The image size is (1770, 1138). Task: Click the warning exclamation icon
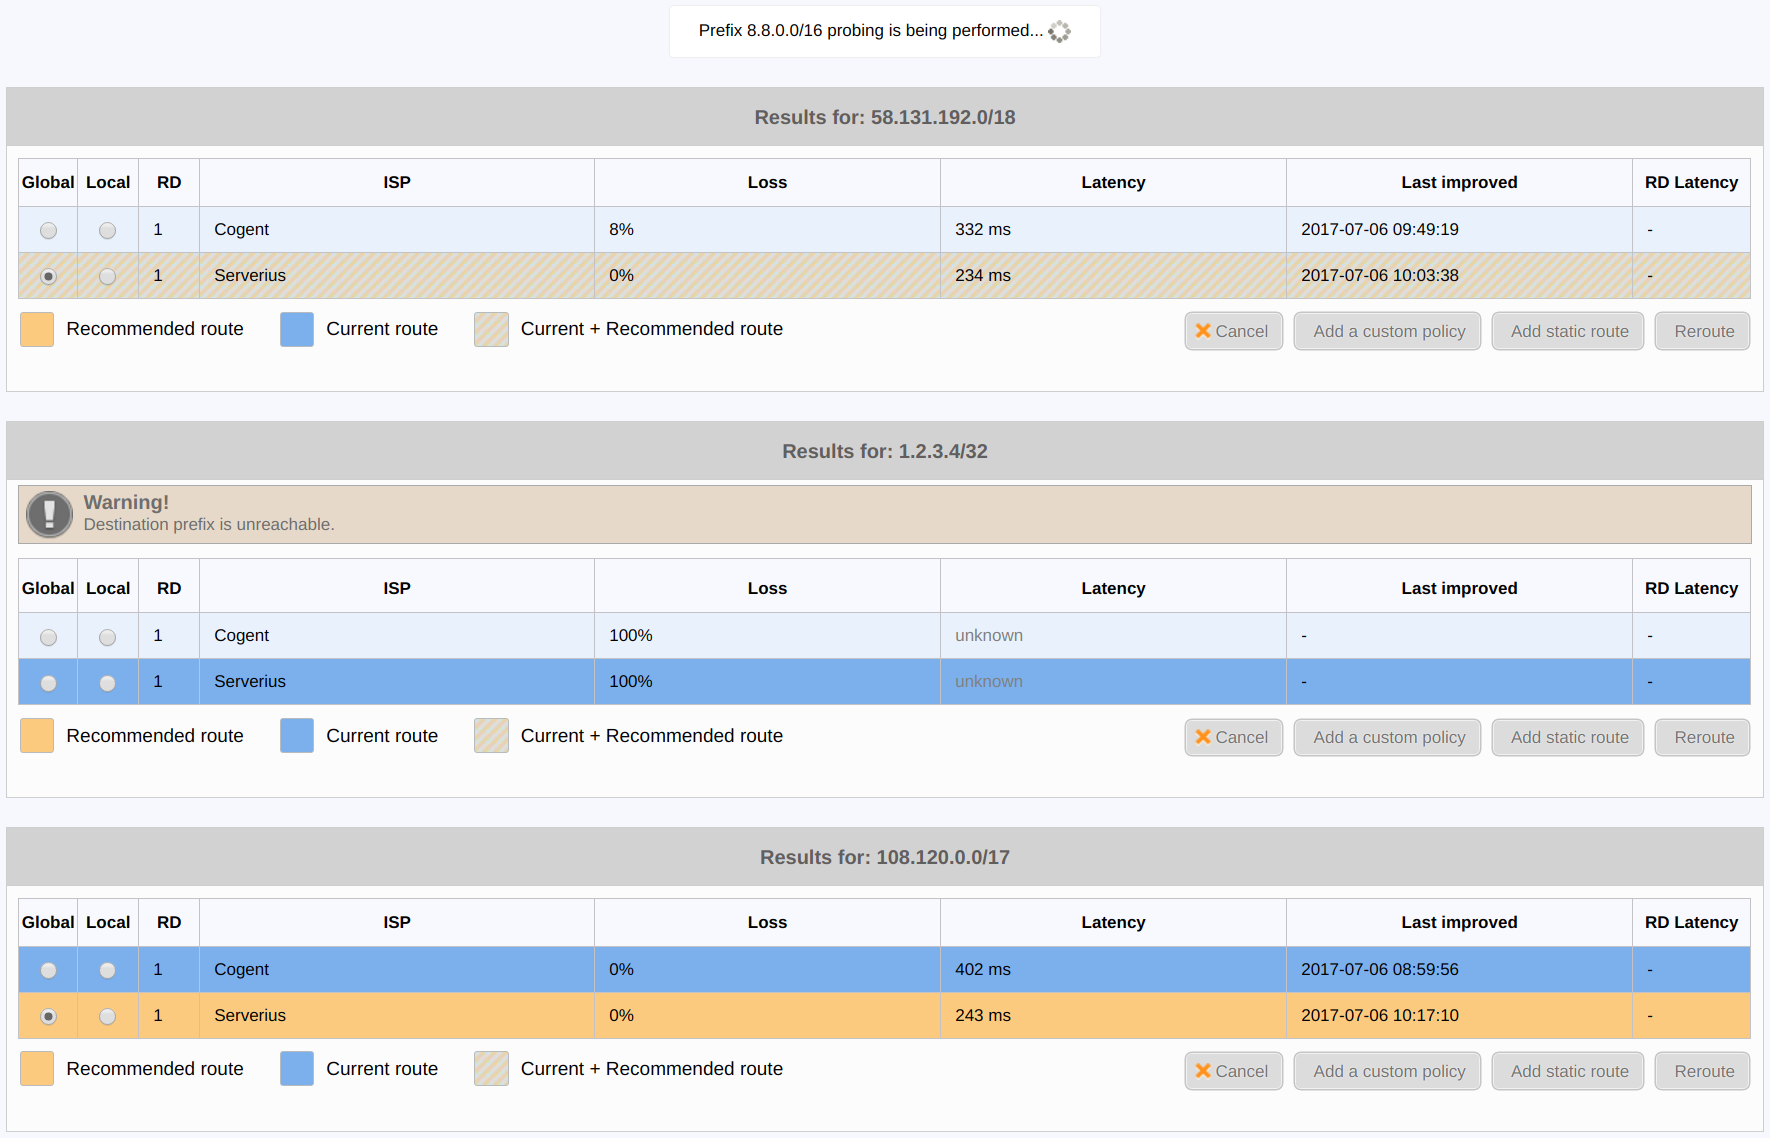tap(49, 514)
